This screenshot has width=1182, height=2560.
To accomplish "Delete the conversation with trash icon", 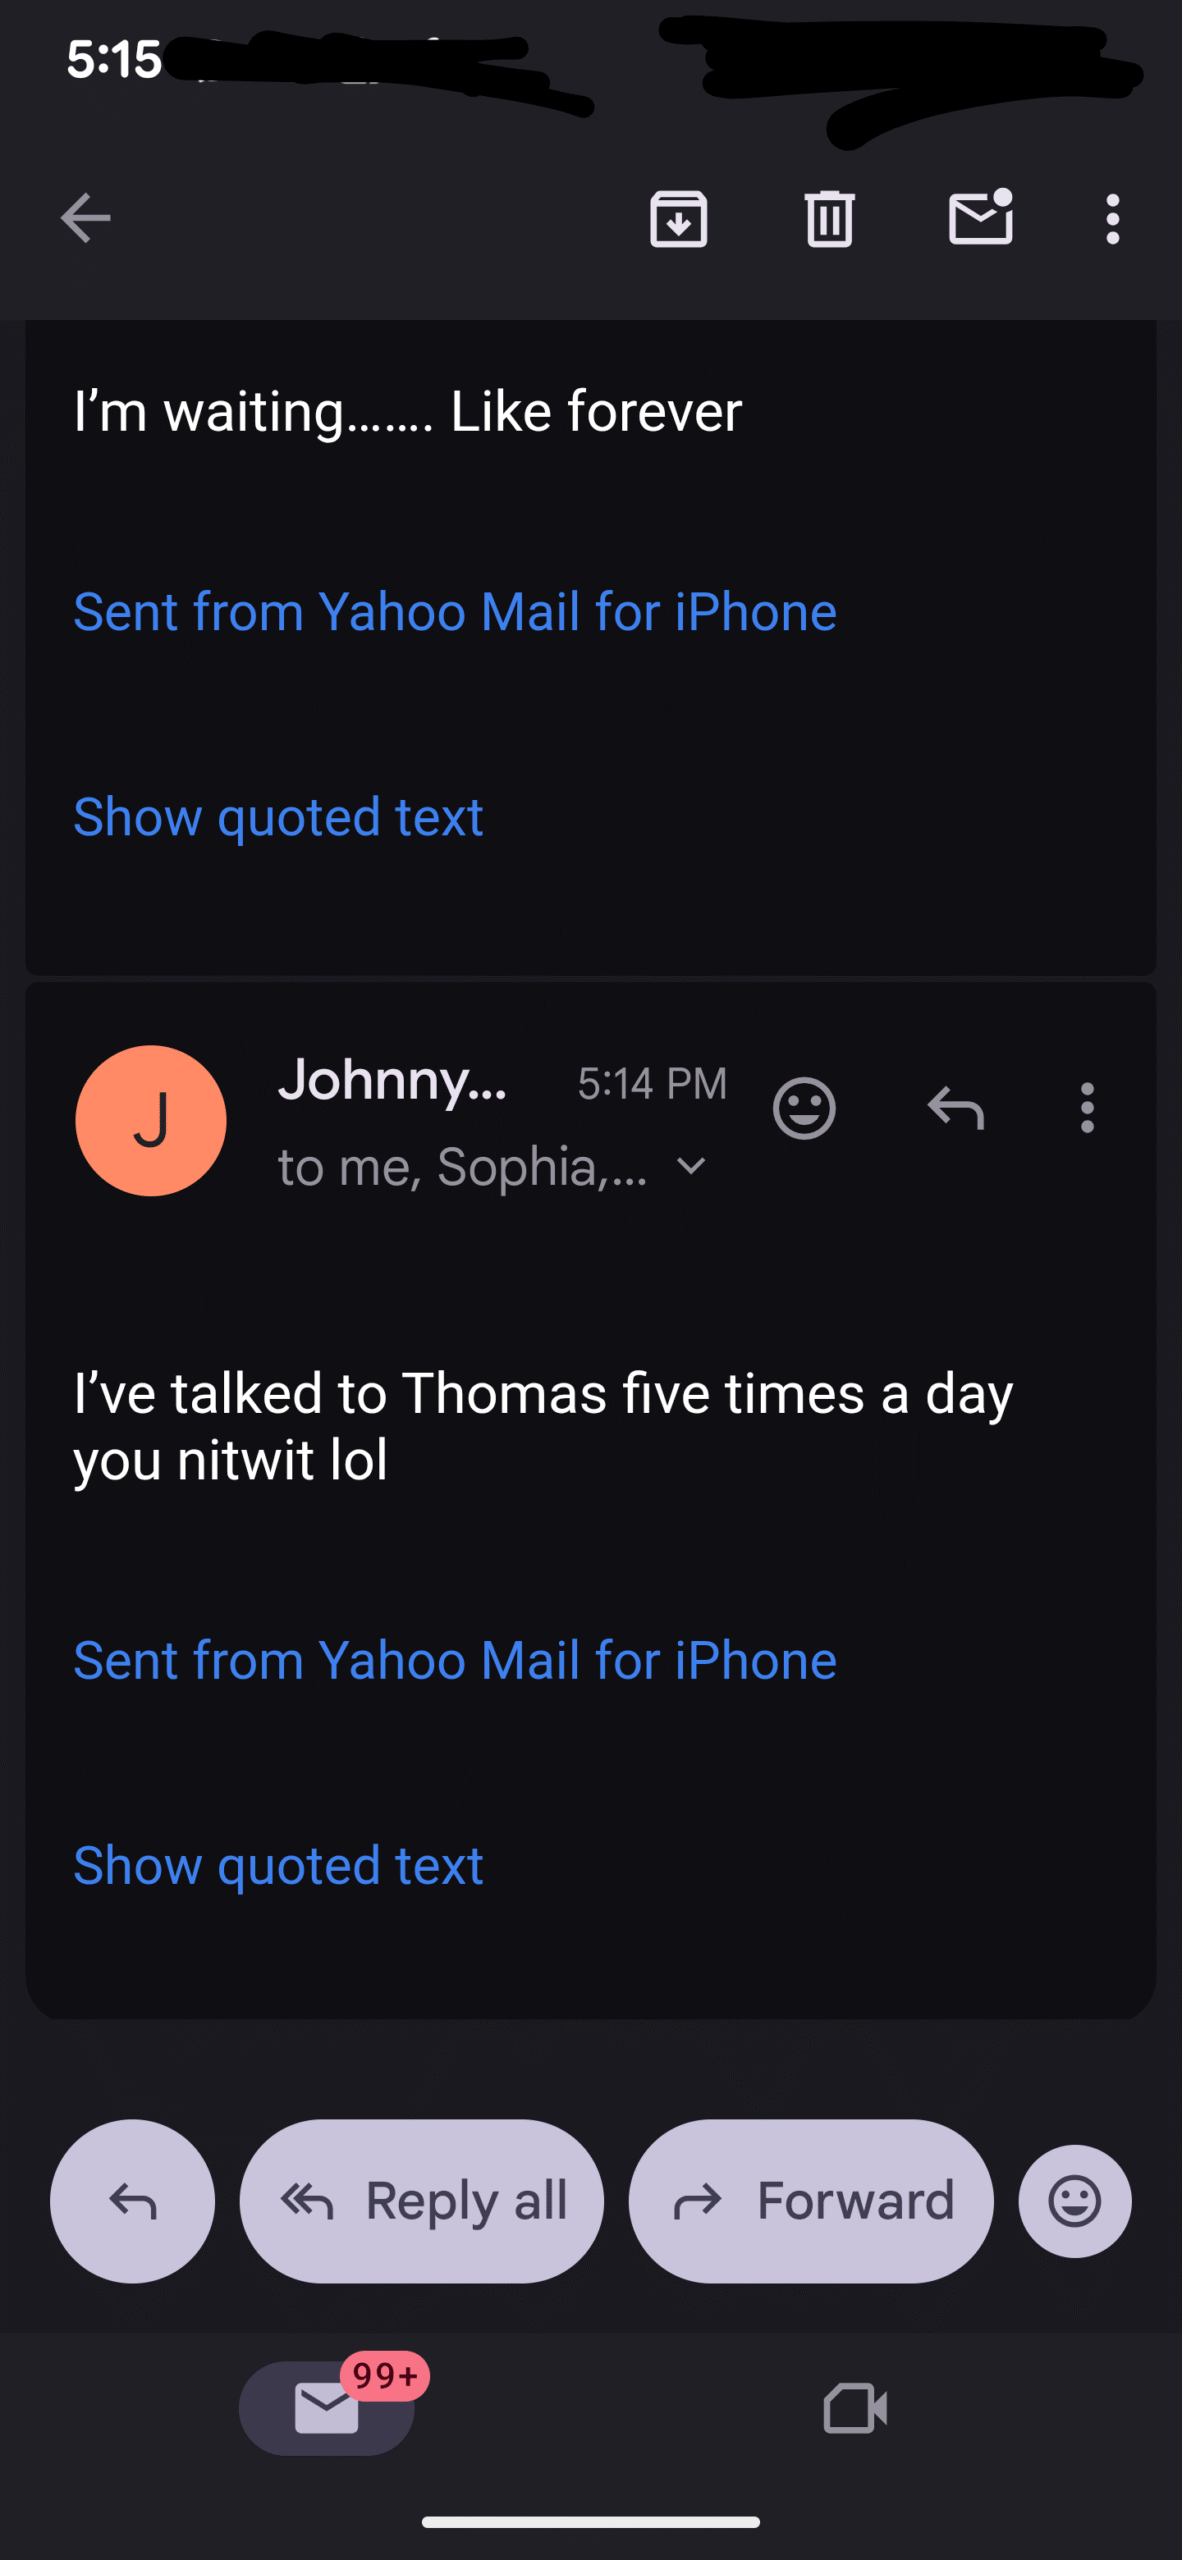I will (x=829, y=218).
